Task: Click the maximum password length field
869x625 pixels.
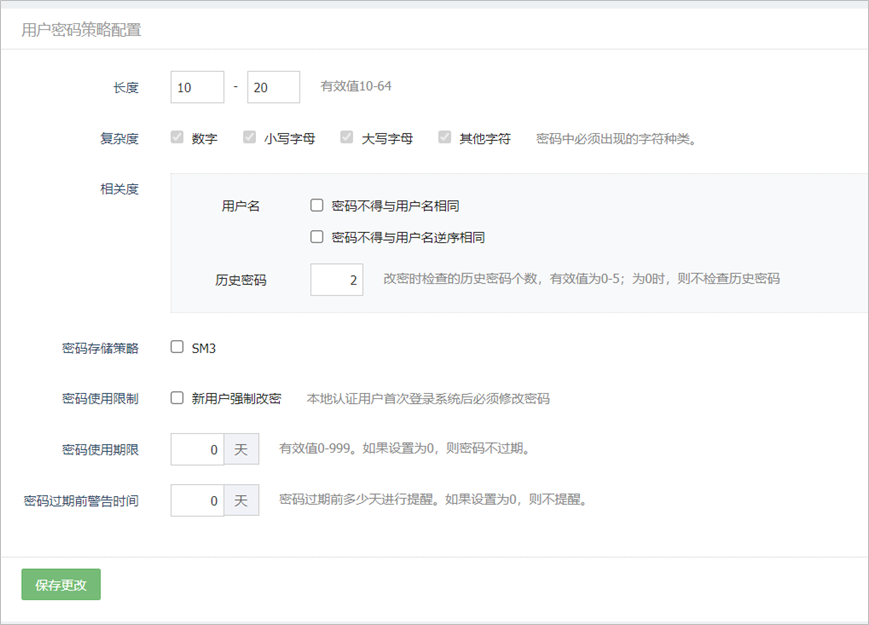Action: tap(273, 87)
